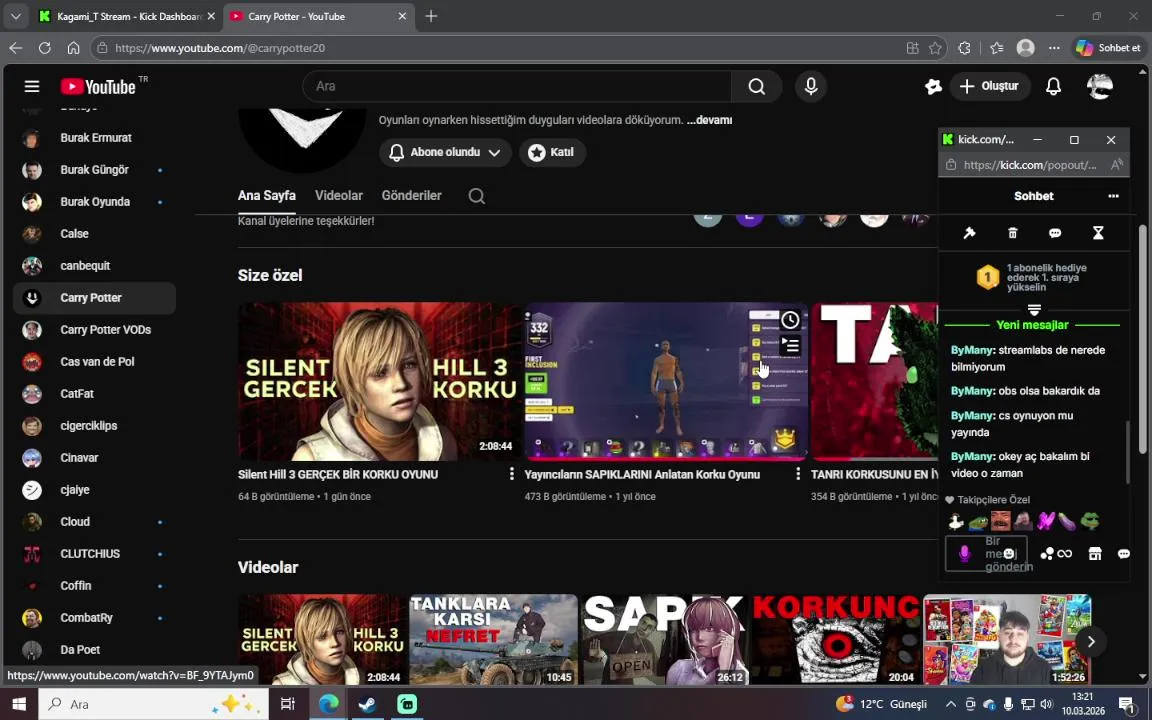Open Task View on the taskbar
The height and width of the screenshot is (720, 1152).
(288, 704)
